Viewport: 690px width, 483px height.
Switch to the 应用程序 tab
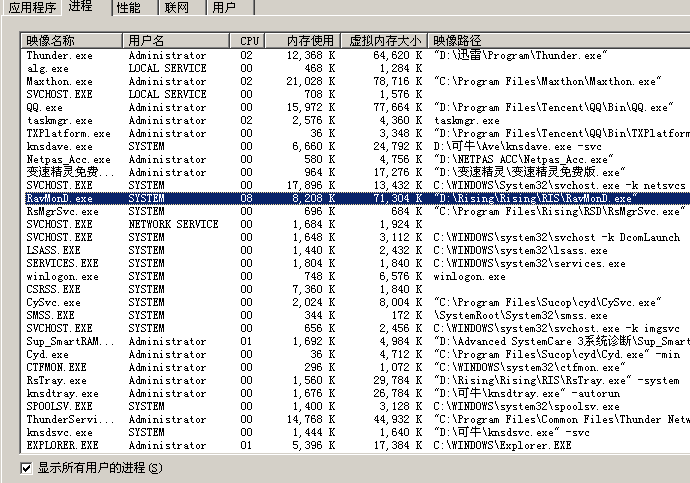pyautogui.click(x=33, y=8)
